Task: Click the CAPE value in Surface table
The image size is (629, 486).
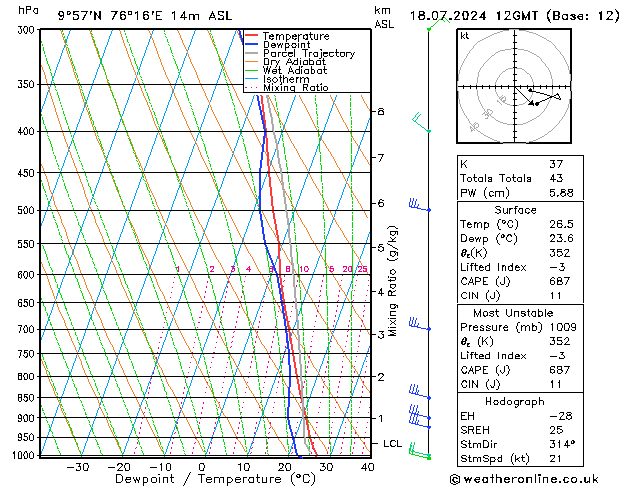Action: (x=559, y=281)
